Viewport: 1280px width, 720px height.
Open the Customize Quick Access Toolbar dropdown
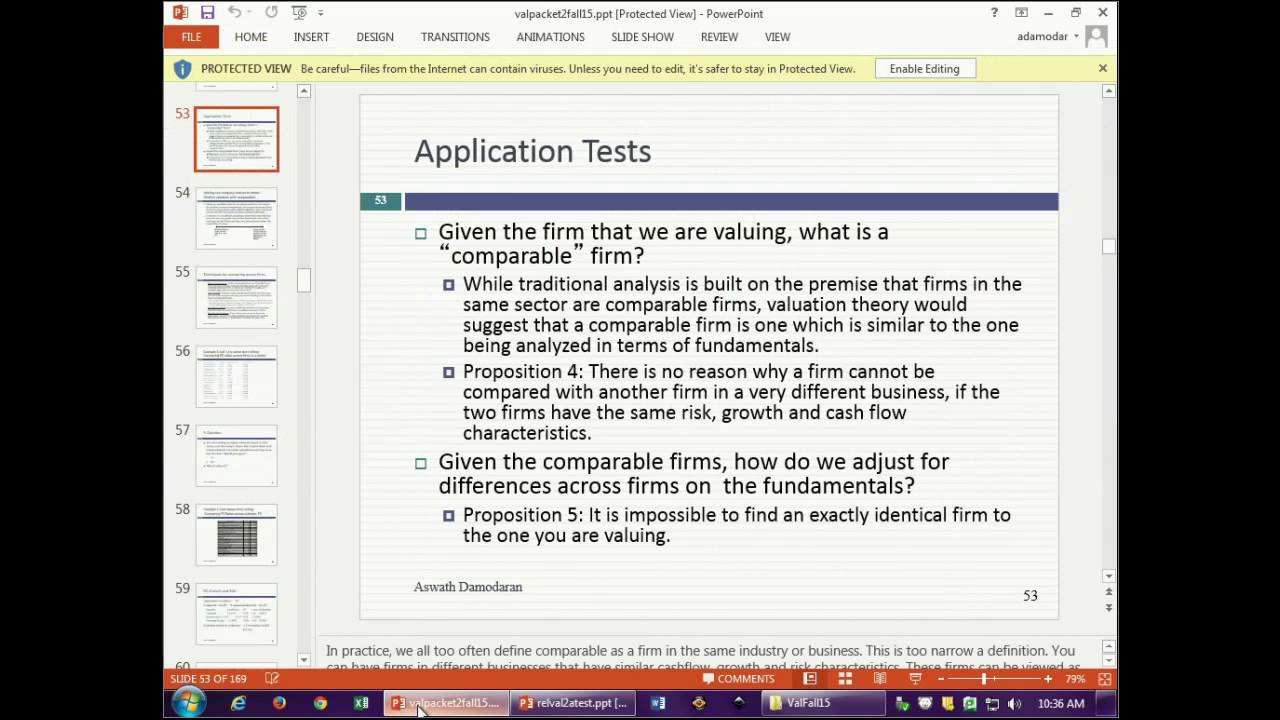(x=321, y=13)
